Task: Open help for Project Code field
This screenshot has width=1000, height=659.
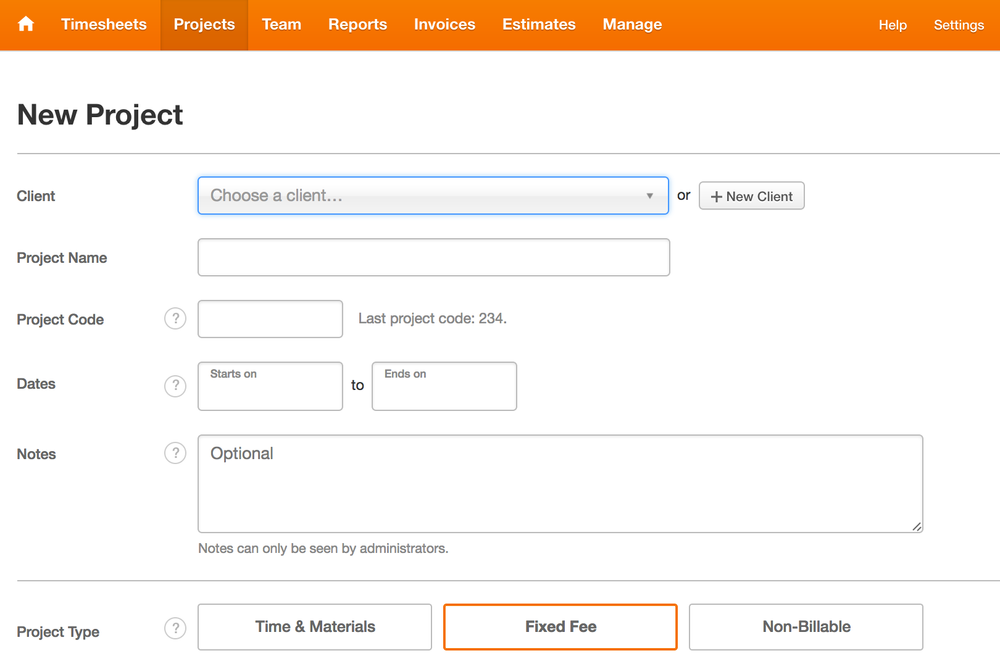Action: [175, 318]
